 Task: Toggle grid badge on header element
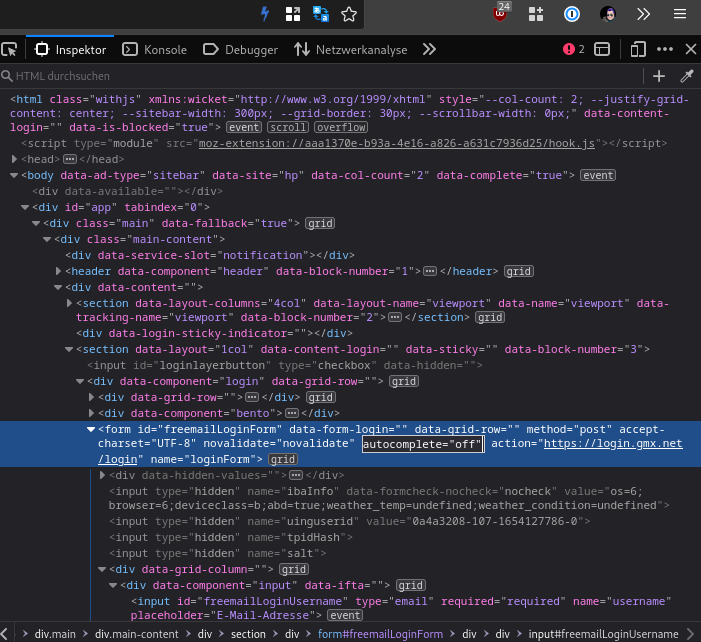519,271
